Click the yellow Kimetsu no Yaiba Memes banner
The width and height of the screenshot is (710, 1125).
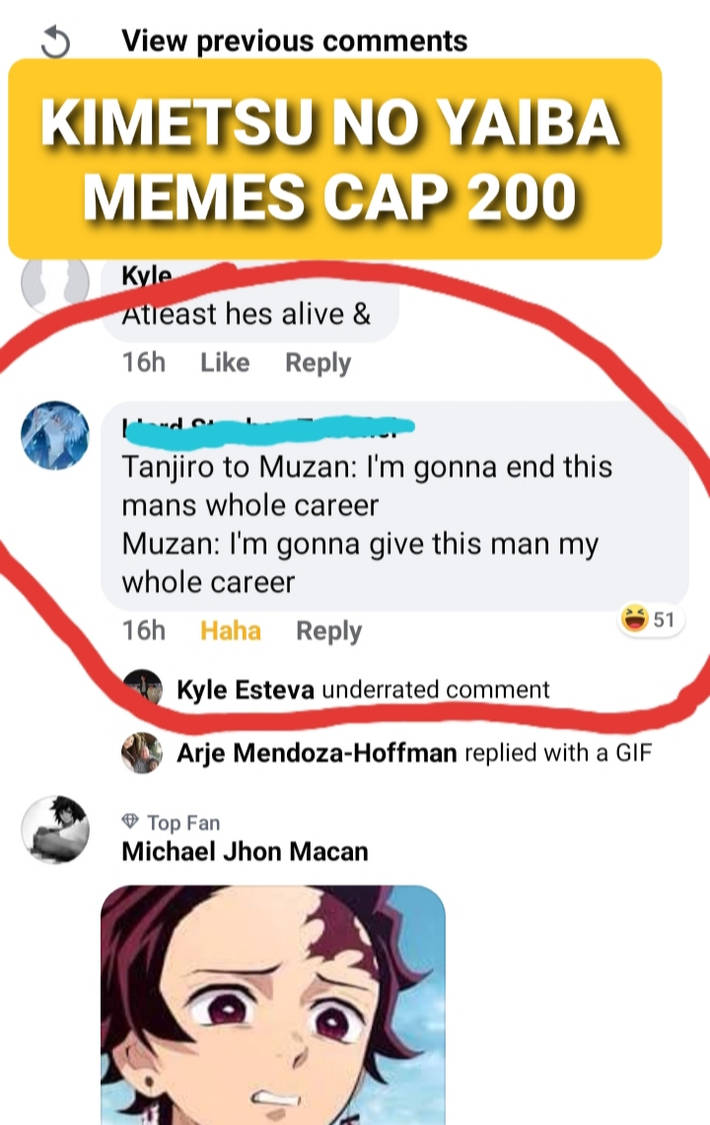click(335, 159)
